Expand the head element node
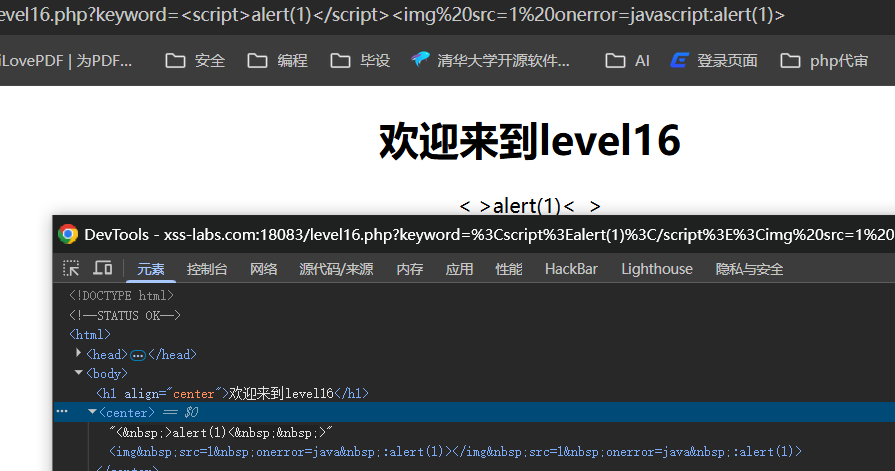The width and height of the screenshot is (895, 471). [78, 353]
